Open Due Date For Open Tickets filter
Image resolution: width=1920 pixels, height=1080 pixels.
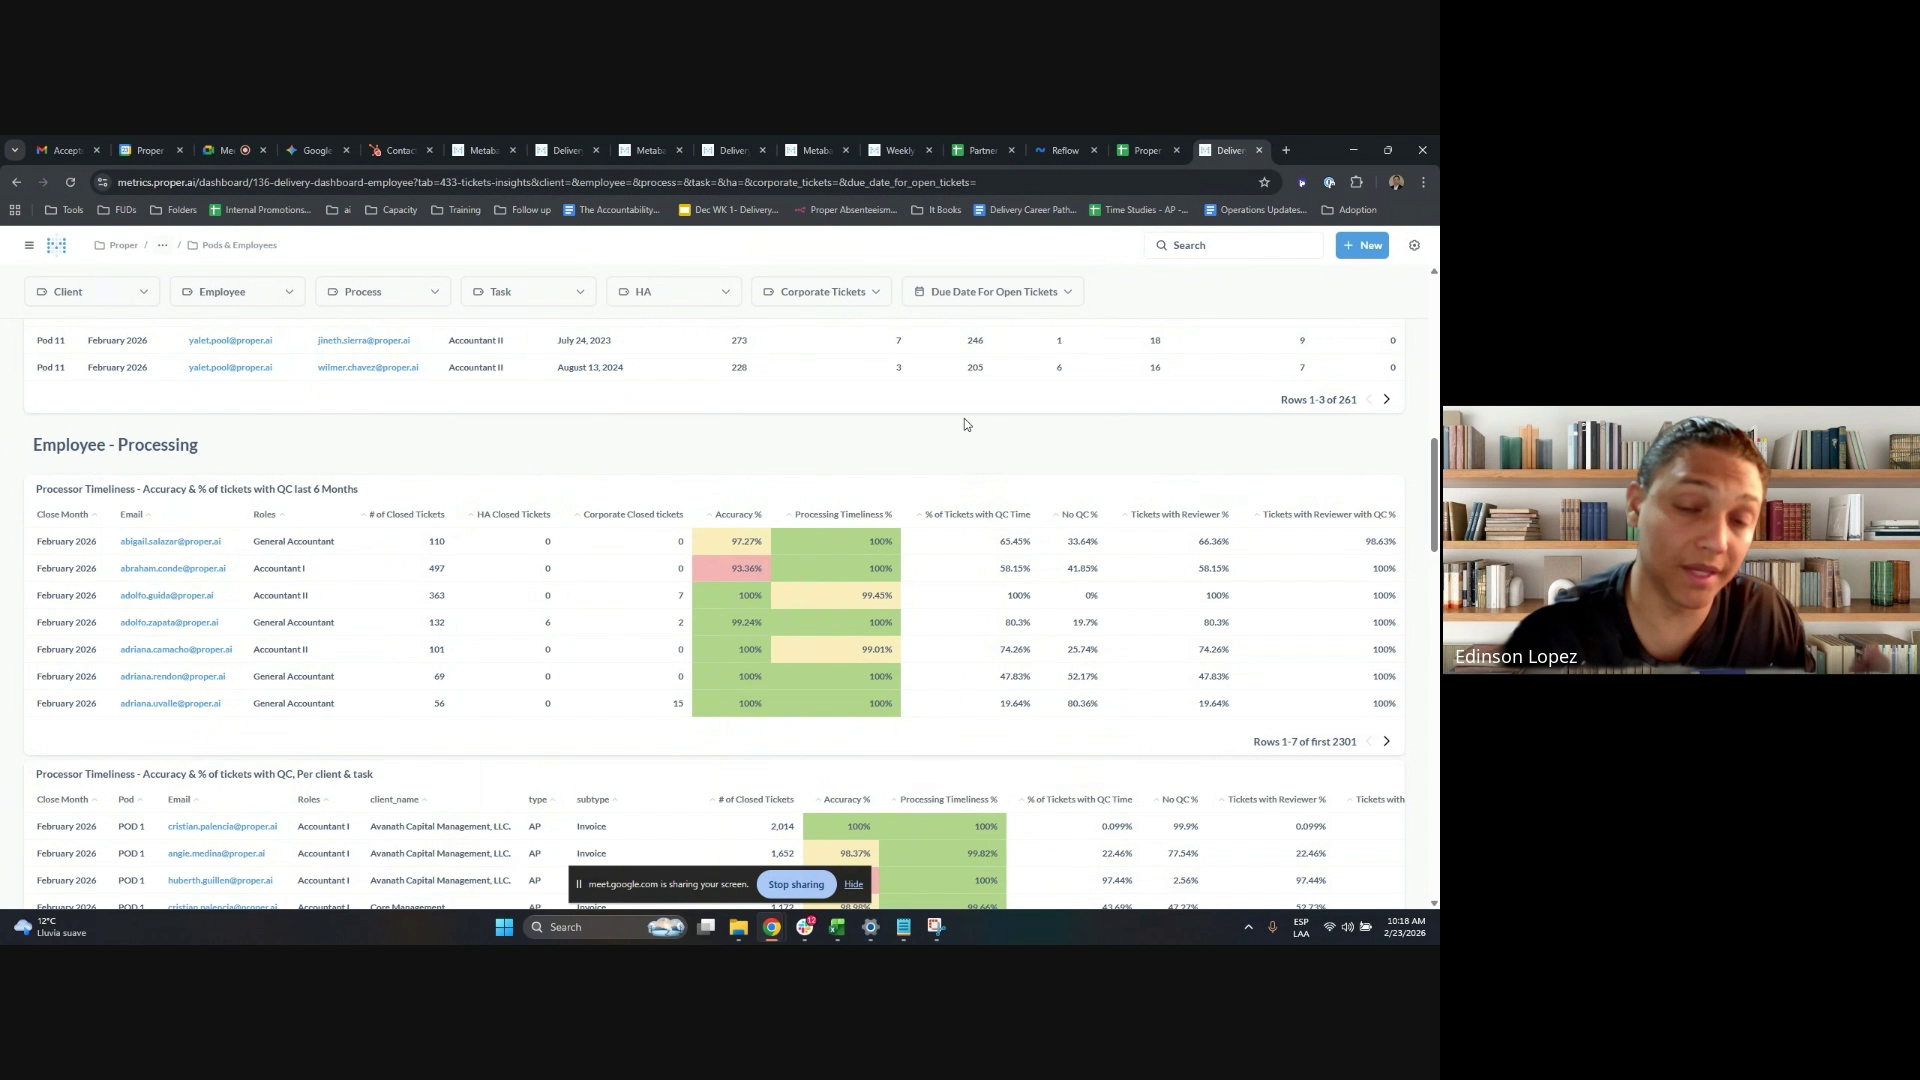(992, 292)
